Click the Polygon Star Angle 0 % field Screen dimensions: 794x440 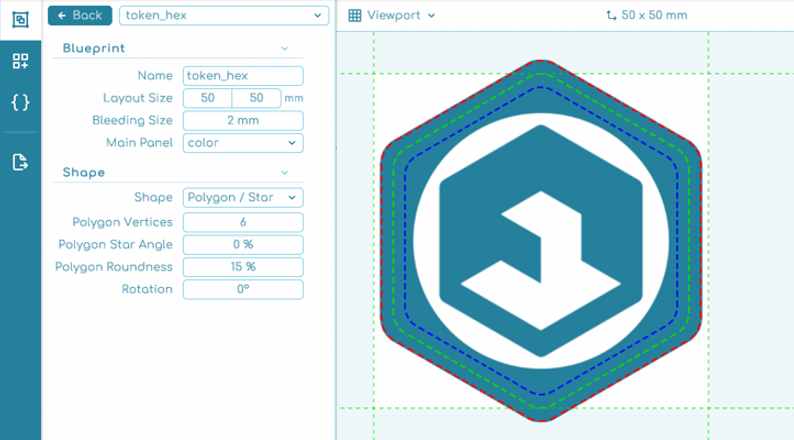pyautogui.click(x=243, y=245)
